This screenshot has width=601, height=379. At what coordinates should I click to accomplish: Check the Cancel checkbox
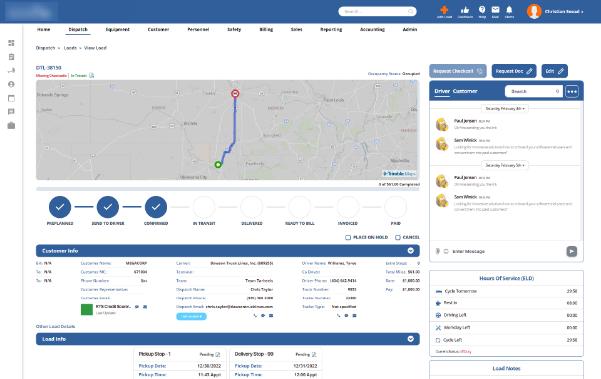coord(398,237)
